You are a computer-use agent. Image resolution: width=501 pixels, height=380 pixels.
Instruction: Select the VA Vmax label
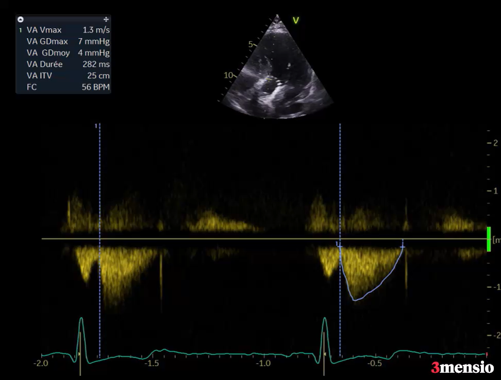[44, 30]
